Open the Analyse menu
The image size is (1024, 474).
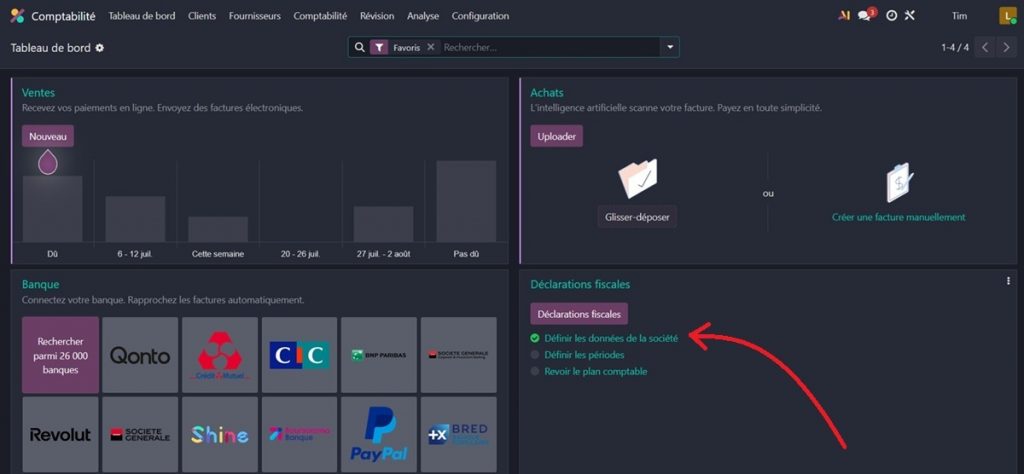point(423,16)
